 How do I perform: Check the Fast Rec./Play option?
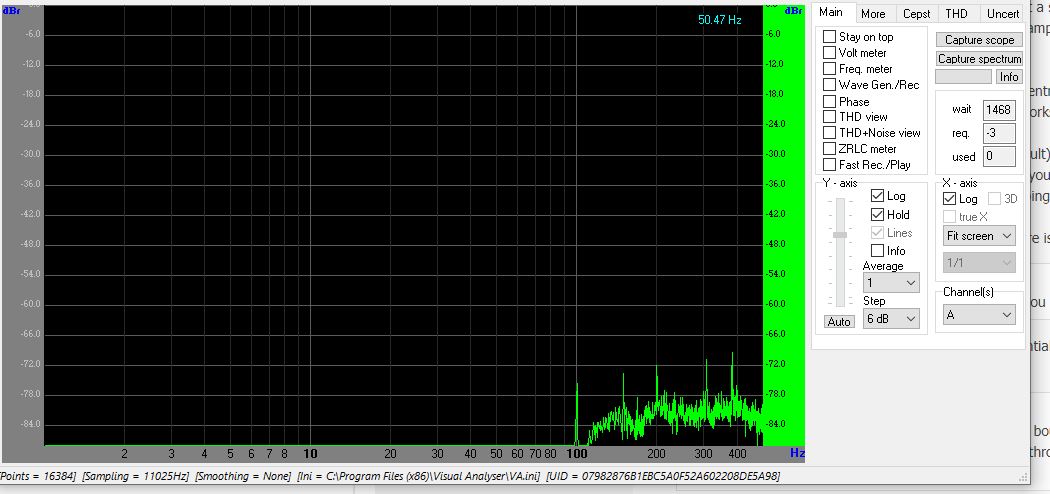(829, 165)
